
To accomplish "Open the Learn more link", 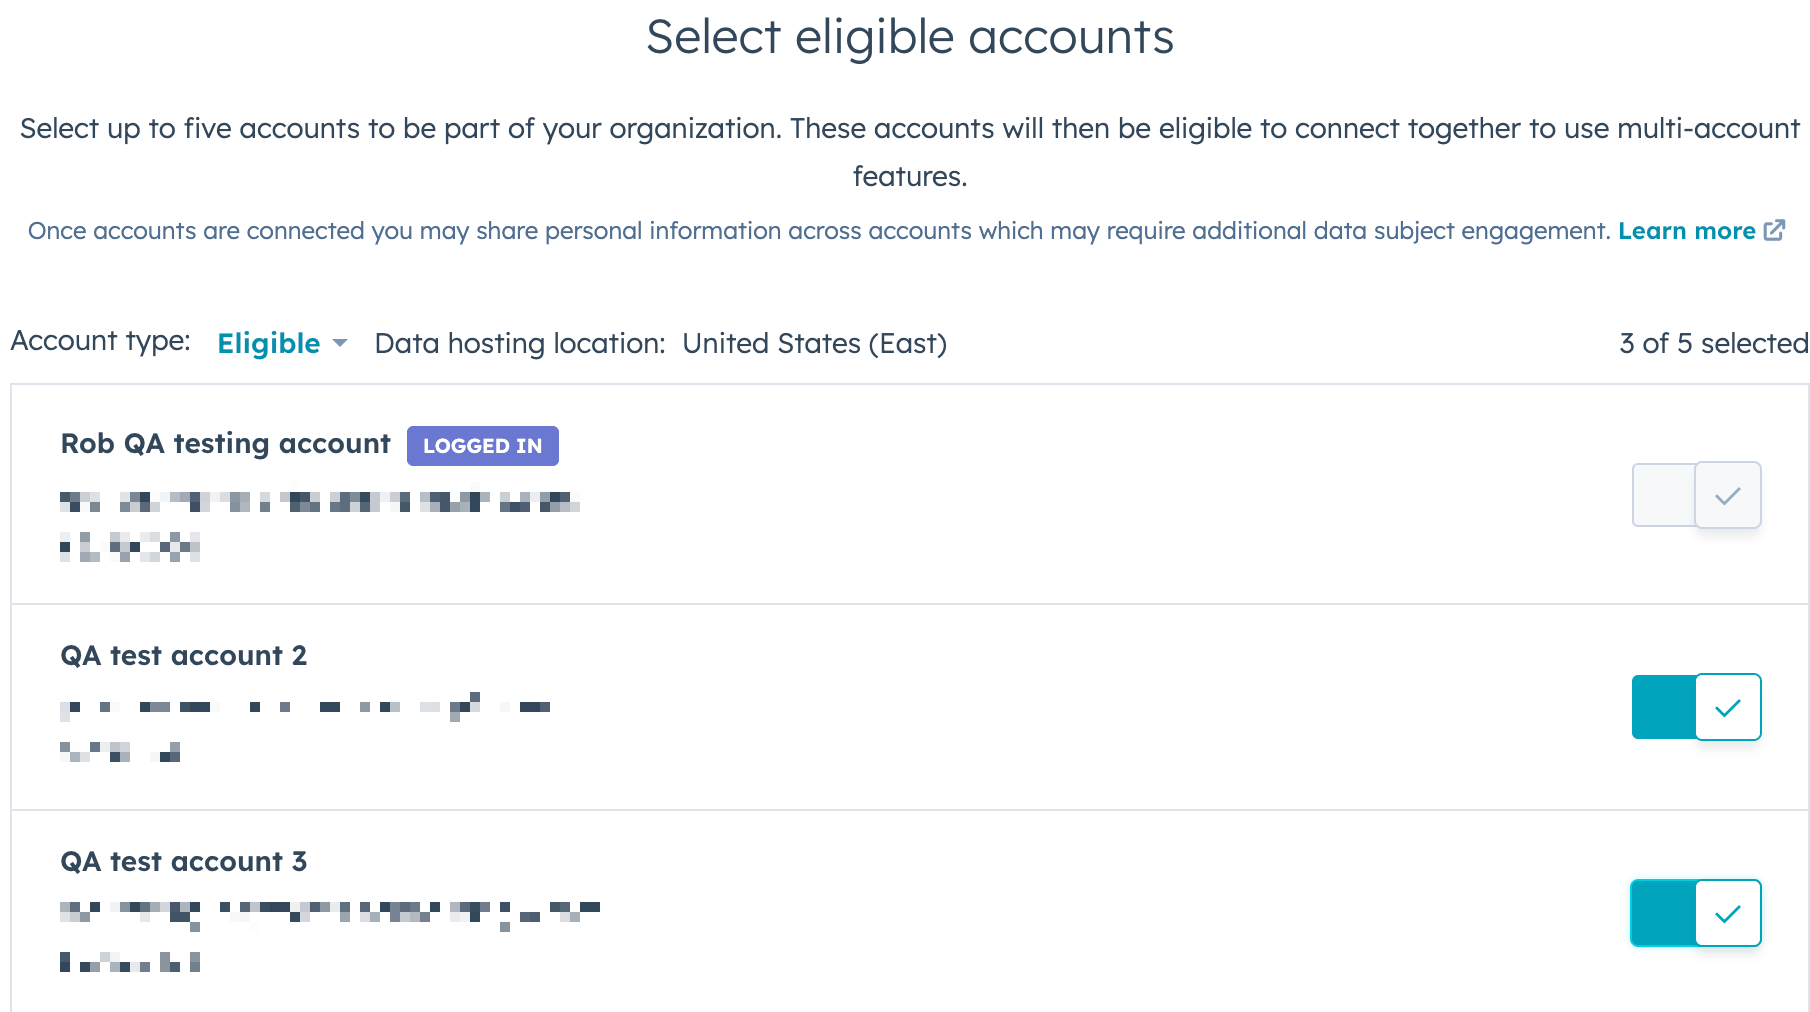I will pyautogui.click(x=1687, y=230).
